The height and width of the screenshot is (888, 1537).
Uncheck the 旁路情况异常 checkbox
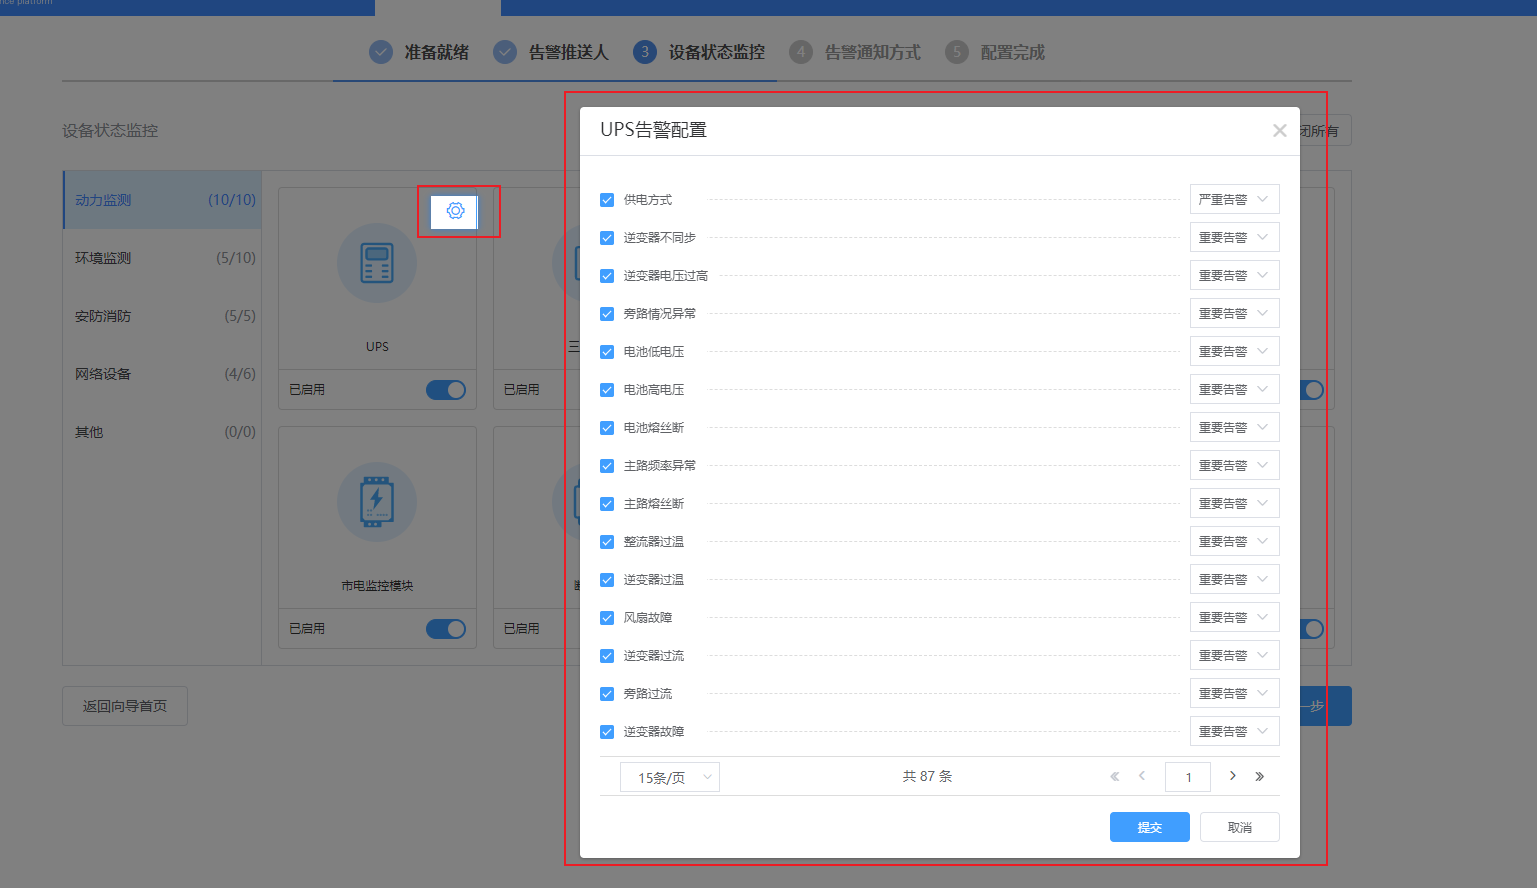pos(607,314)
